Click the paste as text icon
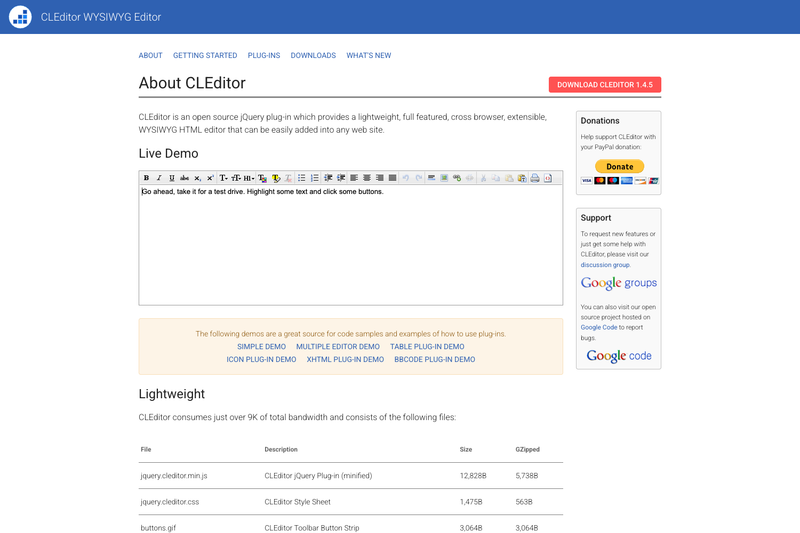This screenshot has width=800, height=533. click(522, 178)
